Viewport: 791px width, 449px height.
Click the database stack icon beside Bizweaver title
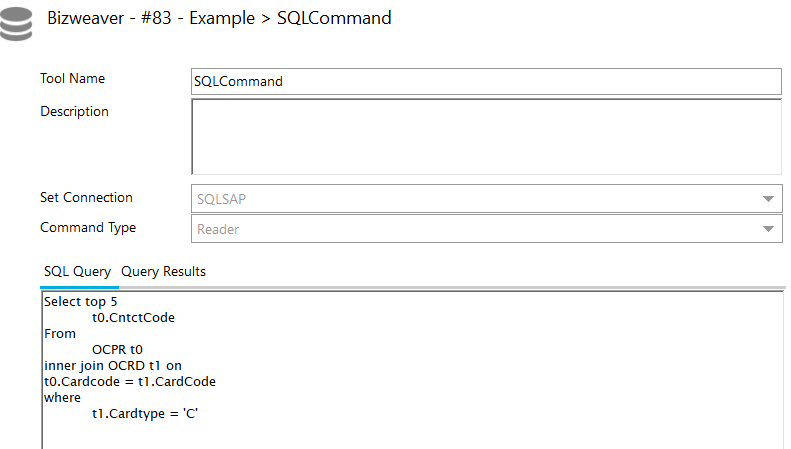[x=16, y=23]
